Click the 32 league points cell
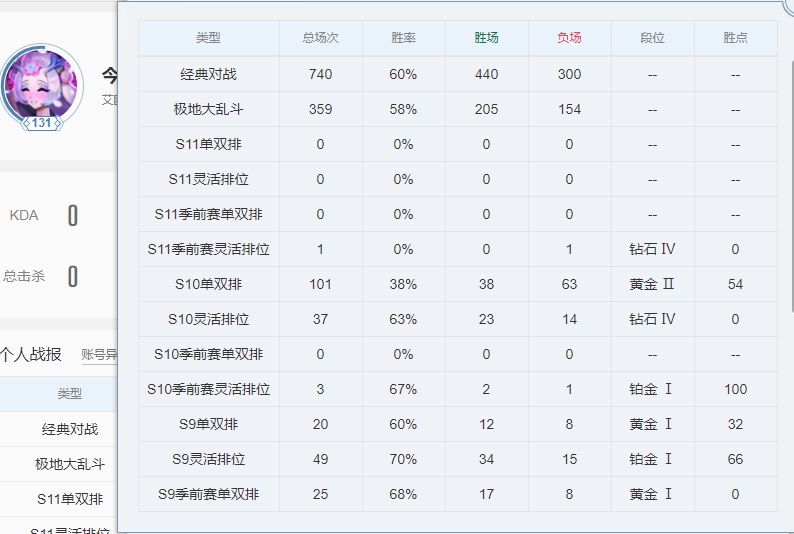 coord(735,424)
